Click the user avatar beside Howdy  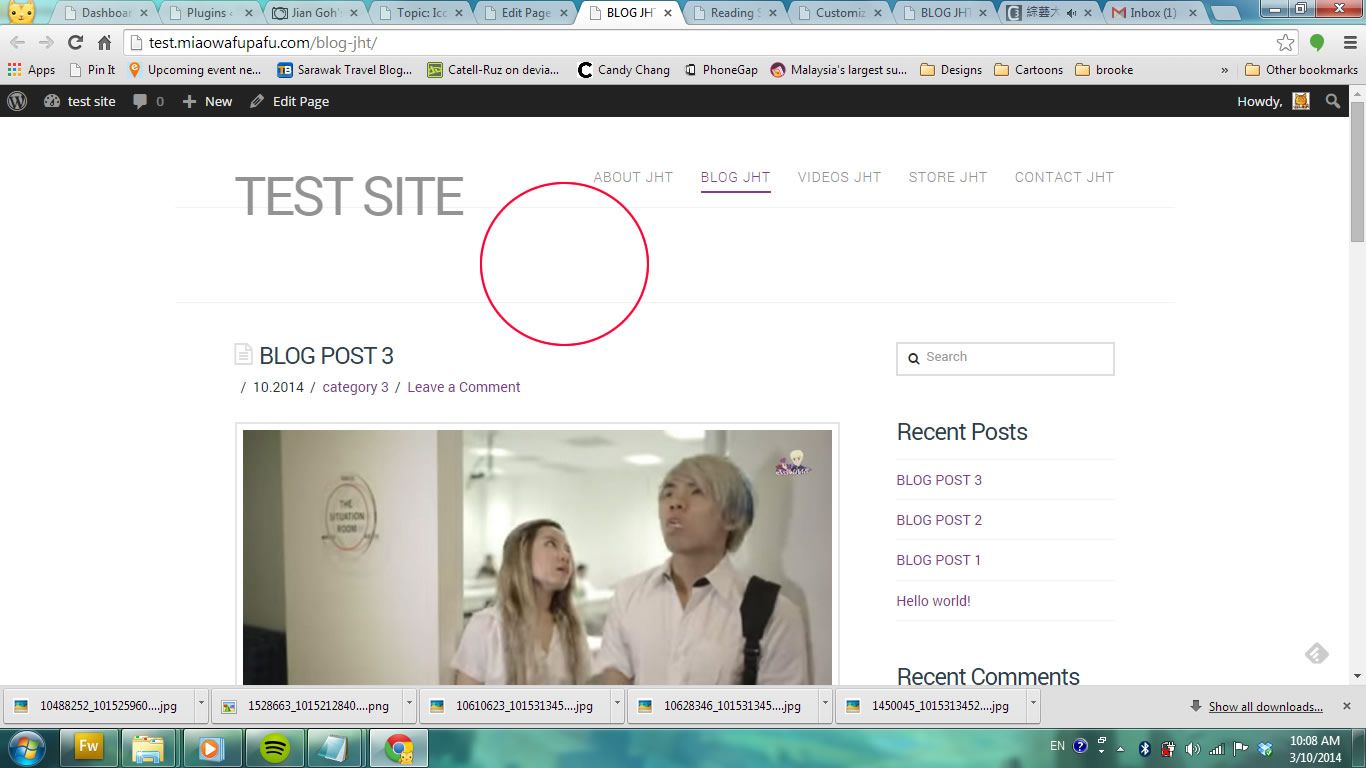(1301, 101)
